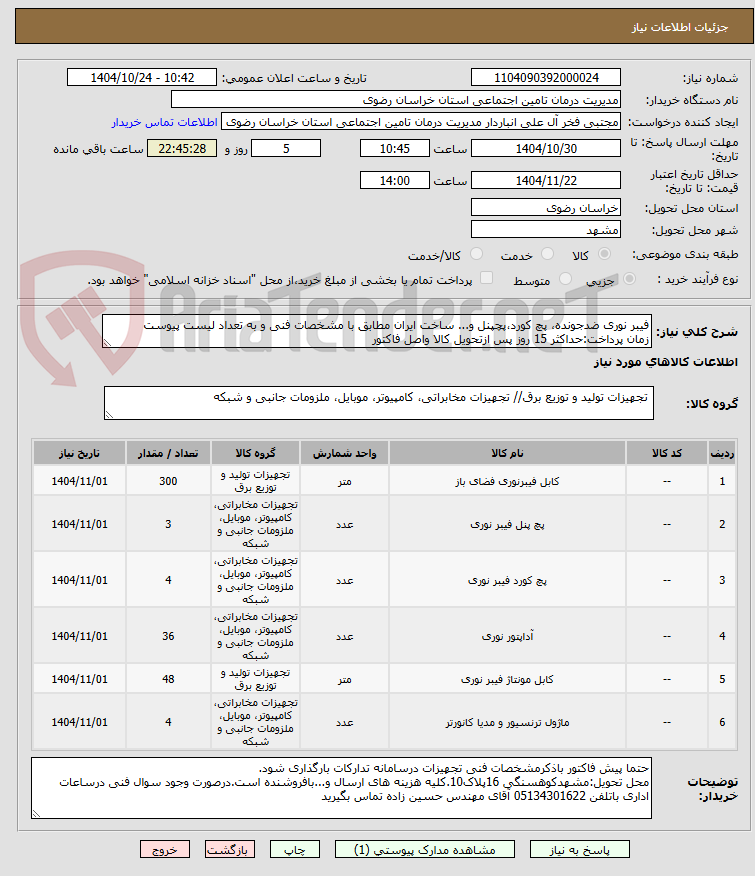755x876 pixels.
Task: Select the متوسط purchase type radio
Action: [x=566, y=278]
